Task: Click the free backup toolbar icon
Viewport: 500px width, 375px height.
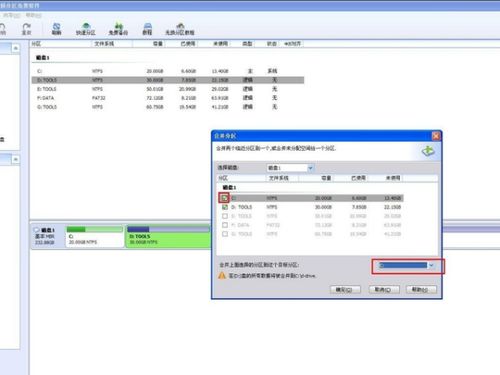Action: (x=118, y=29)
